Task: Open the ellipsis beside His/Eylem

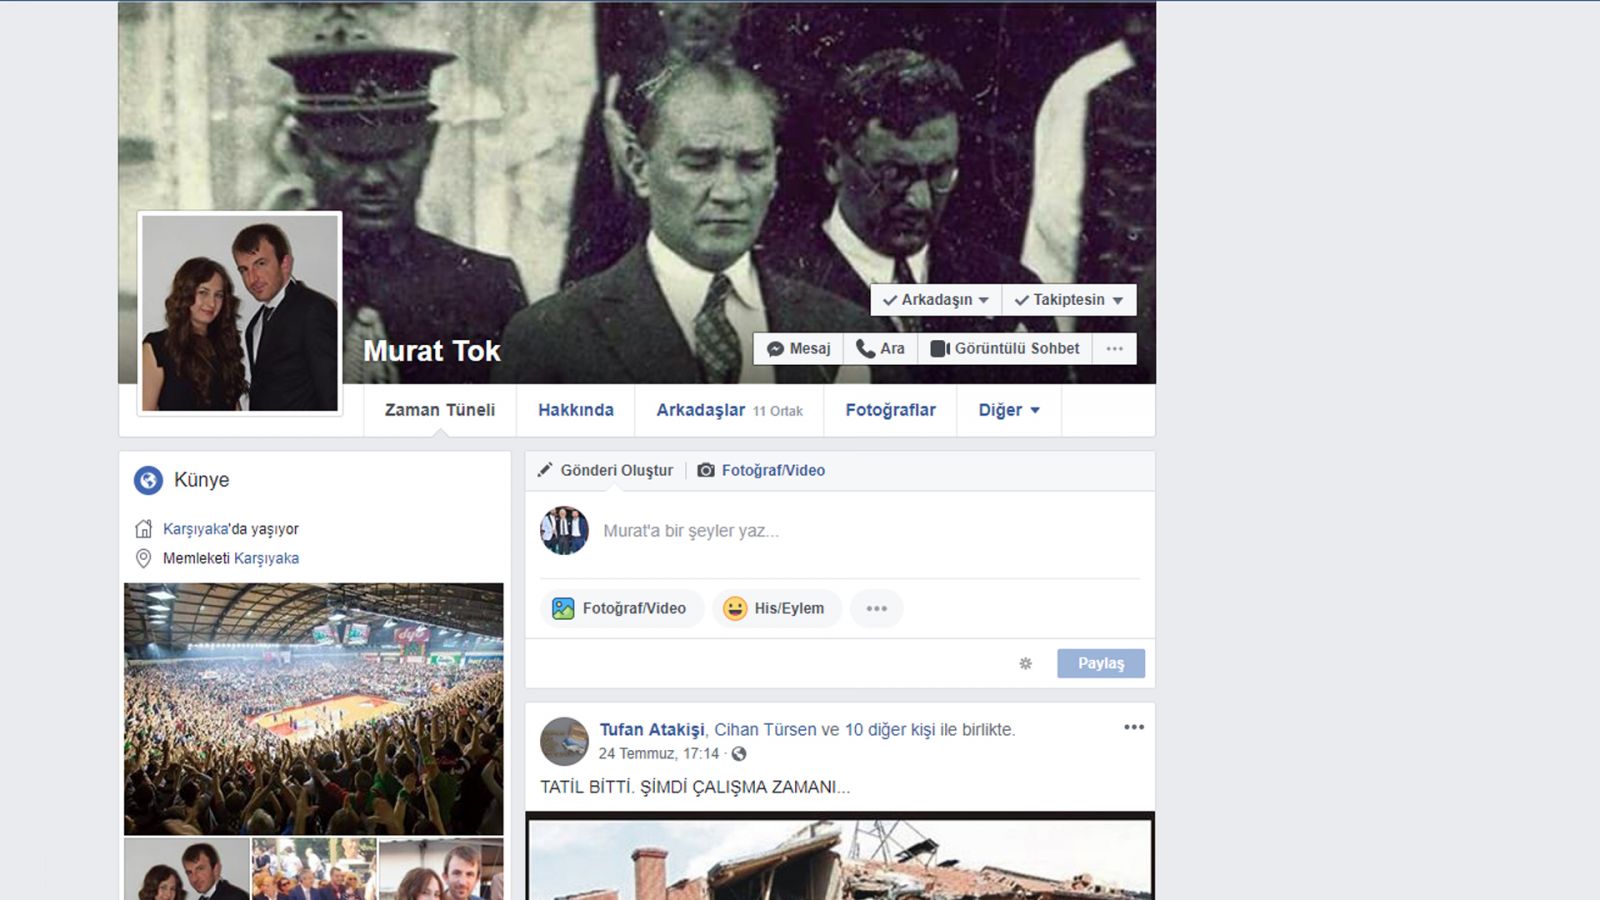Action: (x=876, y=608)
